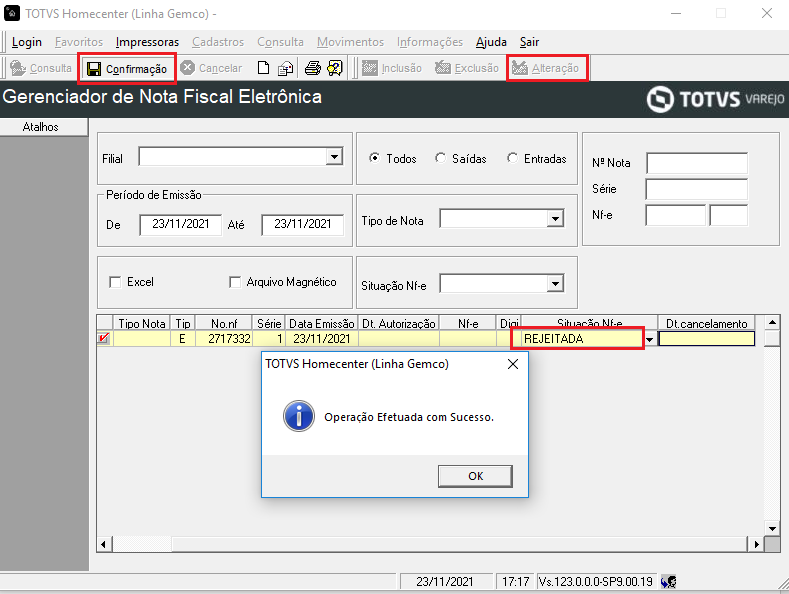Open the Consulta menu
The image size is (789, 594).
pyautogui.click(x=280, y=42)
